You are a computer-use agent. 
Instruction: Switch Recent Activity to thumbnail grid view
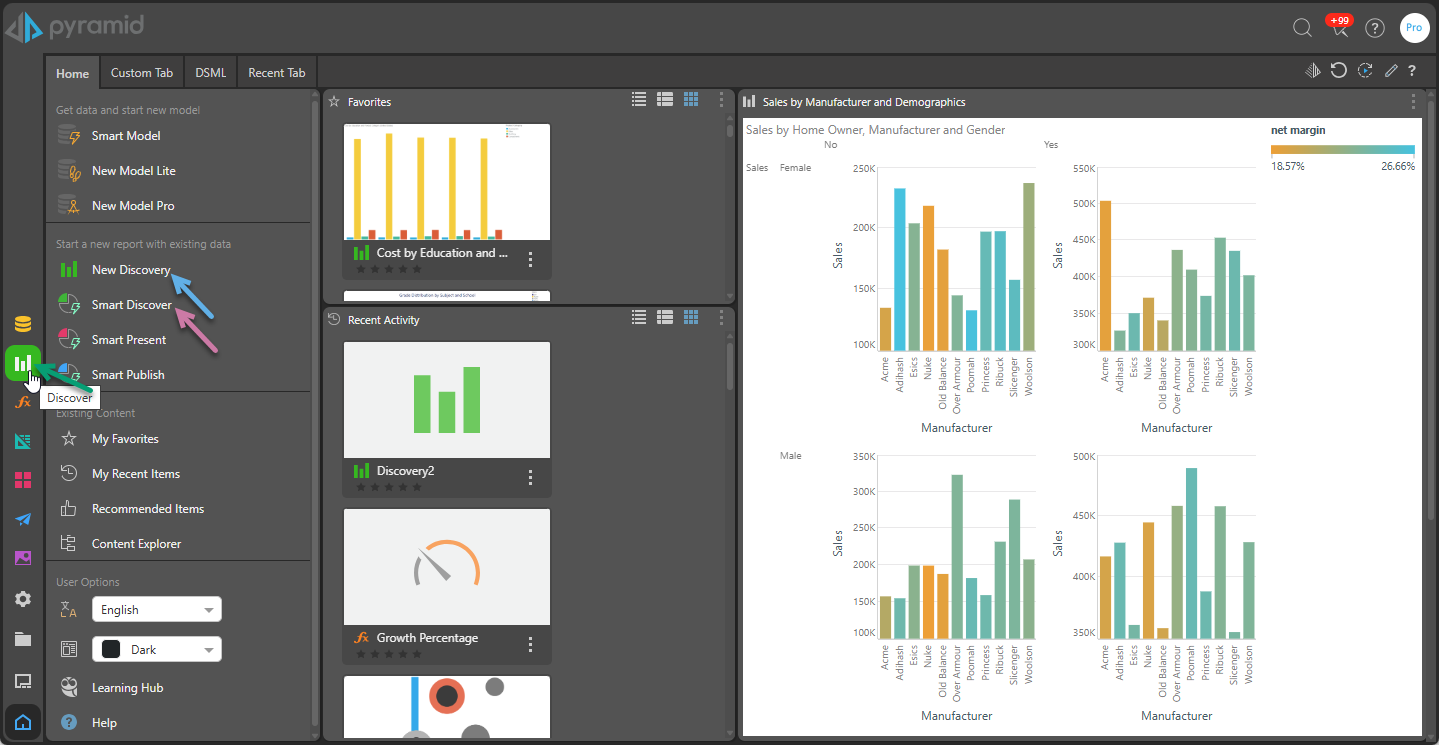tap(691, 317)
